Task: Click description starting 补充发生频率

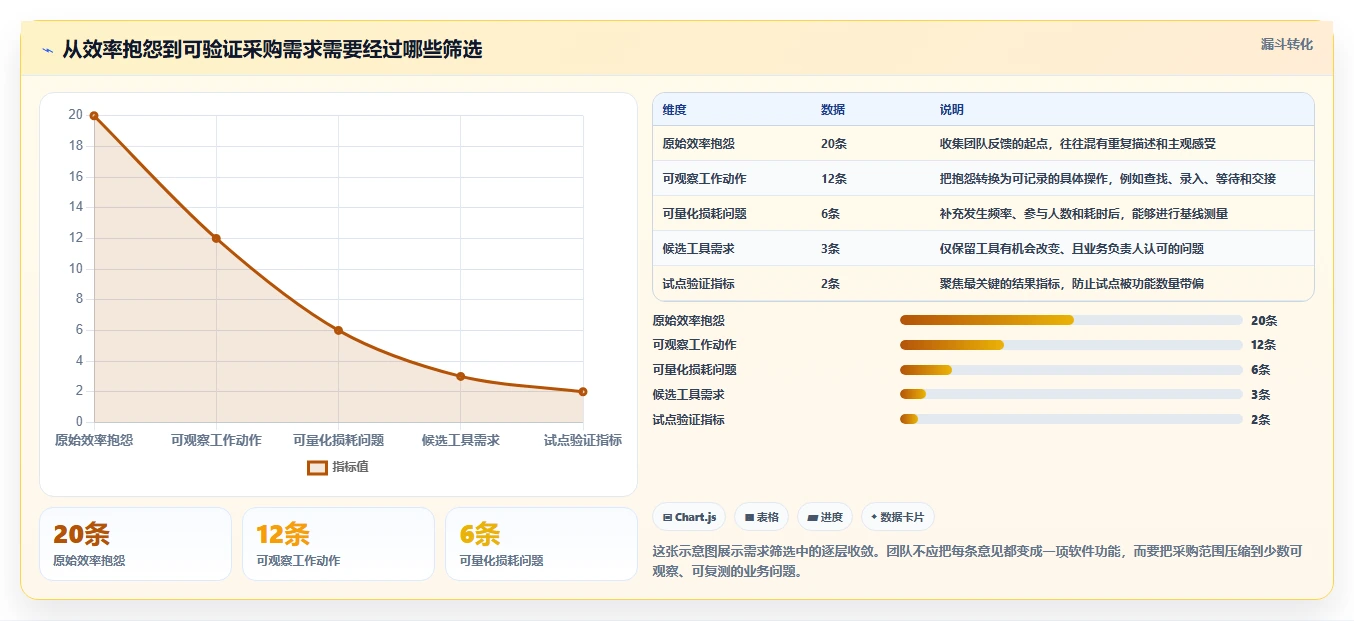Action: click(x=1084, y=214)
